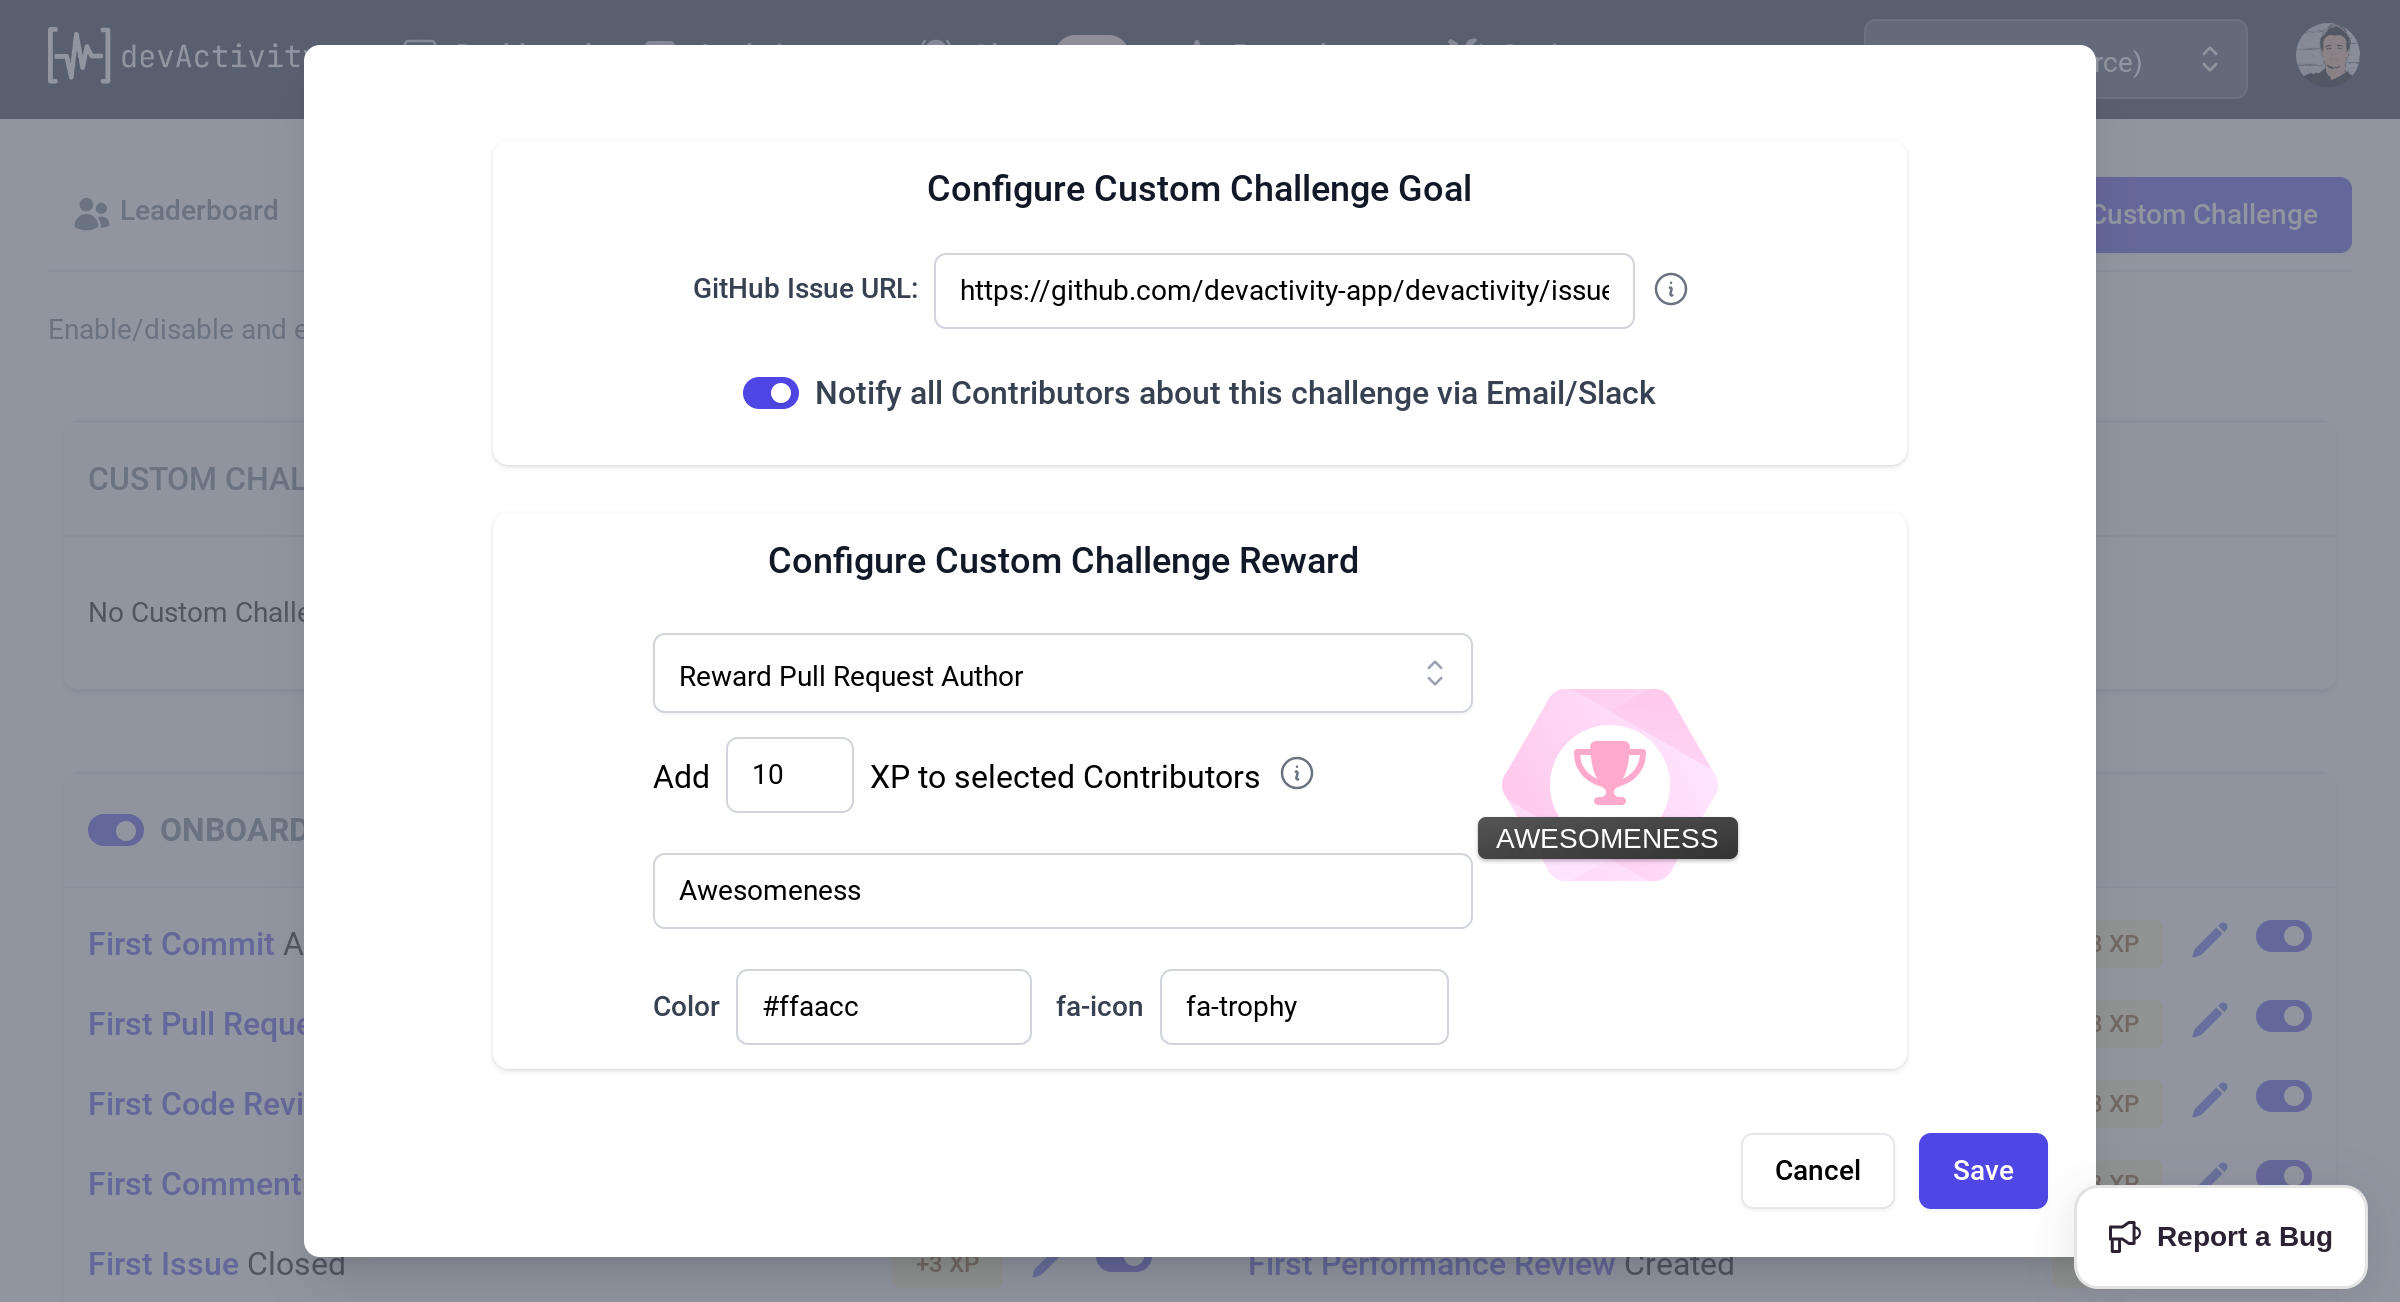
Task: Open Report a Bug
Action: pos(2220,1236)
